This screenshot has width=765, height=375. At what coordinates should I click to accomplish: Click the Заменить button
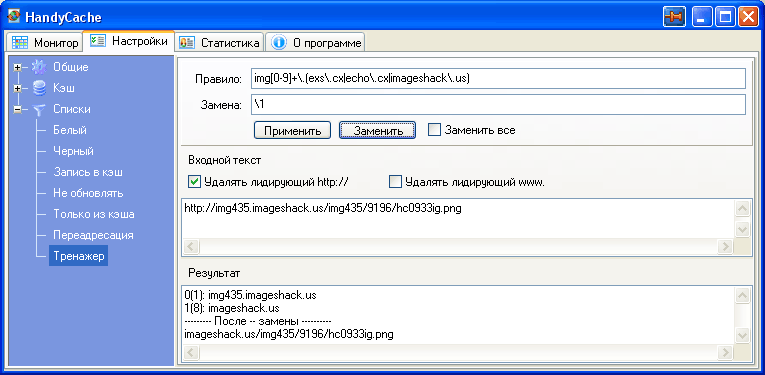click(378, 131)
